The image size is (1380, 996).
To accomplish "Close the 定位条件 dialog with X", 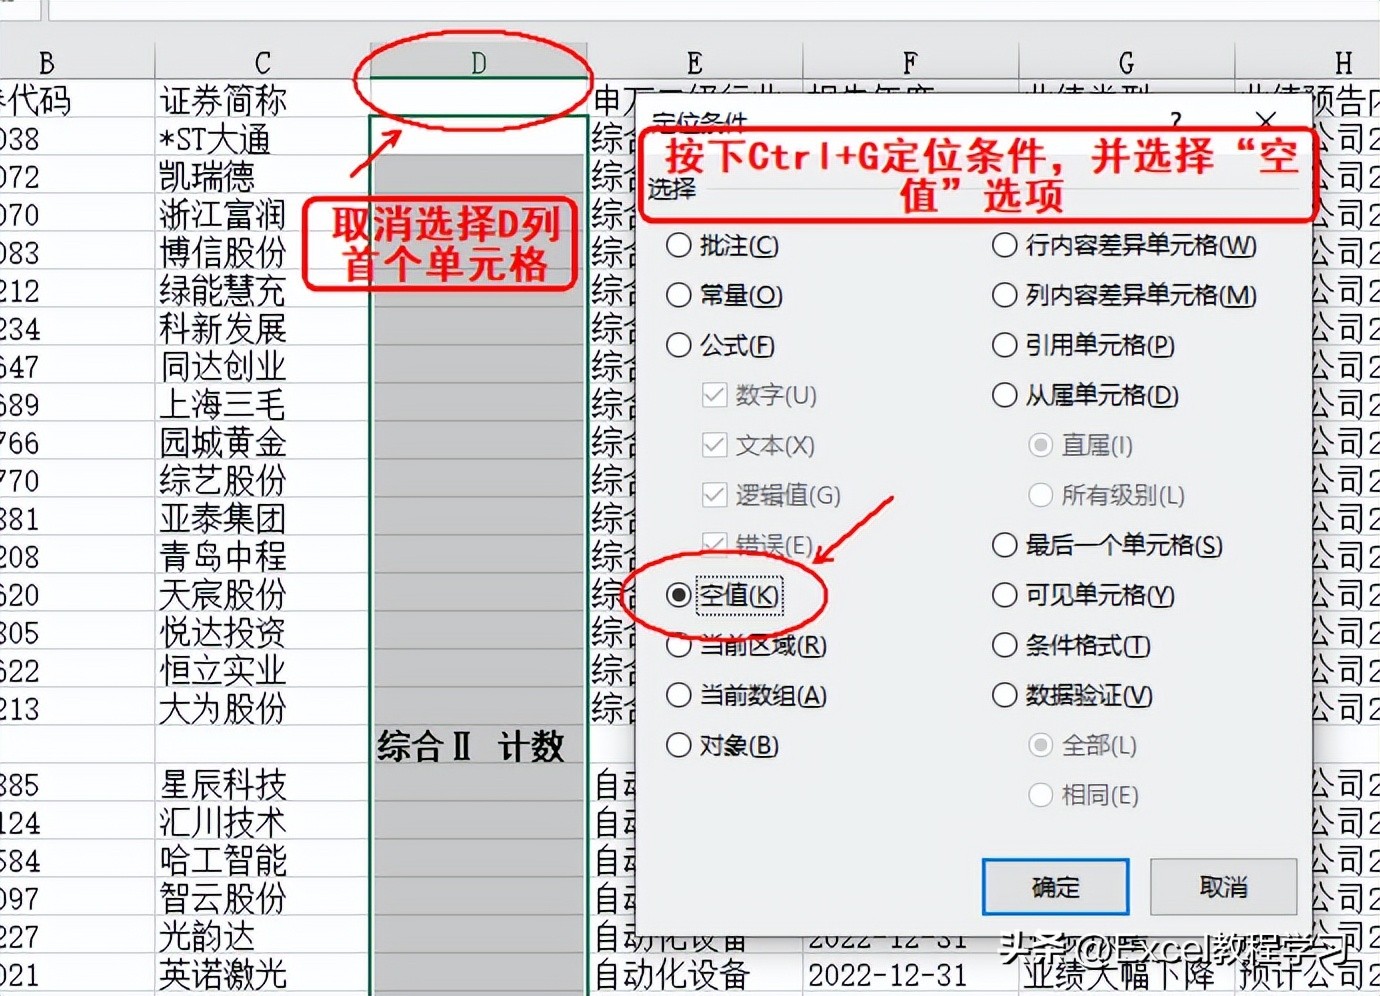I will (1266, 121).
